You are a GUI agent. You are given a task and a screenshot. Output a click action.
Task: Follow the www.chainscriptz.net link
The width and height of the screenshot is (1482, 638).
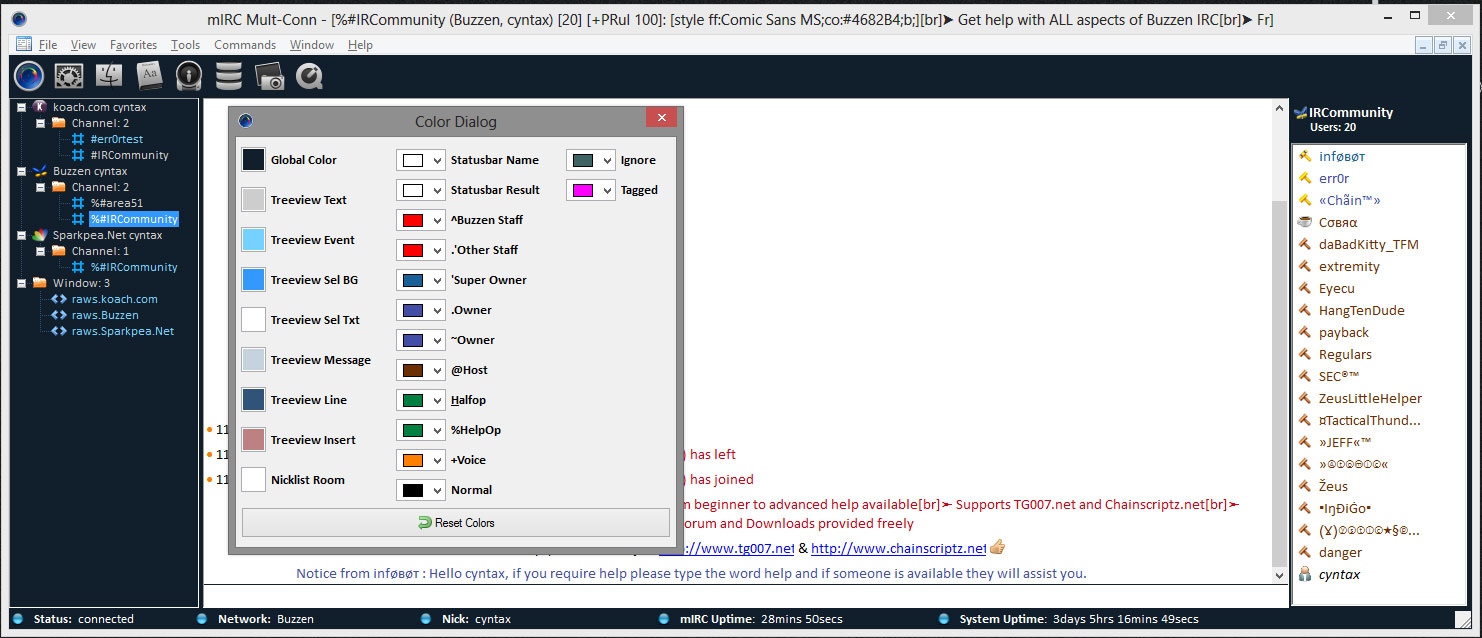point(899,548)
